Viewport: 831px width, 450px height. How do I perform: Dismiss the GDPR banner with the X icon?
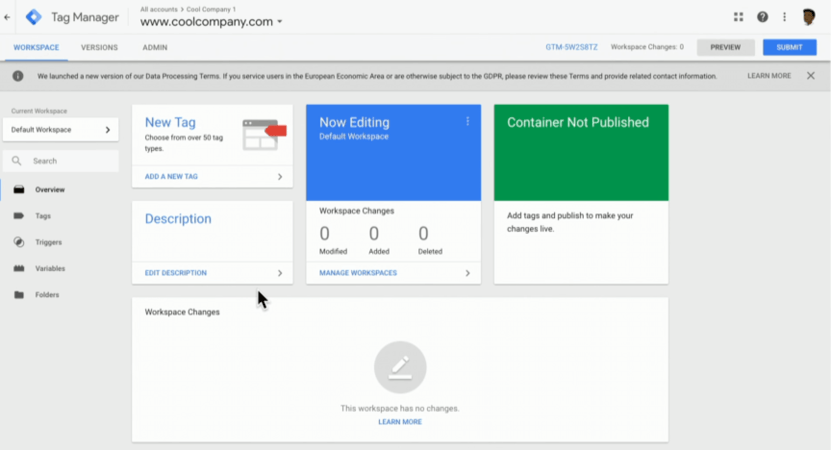(x=811, y=76)
